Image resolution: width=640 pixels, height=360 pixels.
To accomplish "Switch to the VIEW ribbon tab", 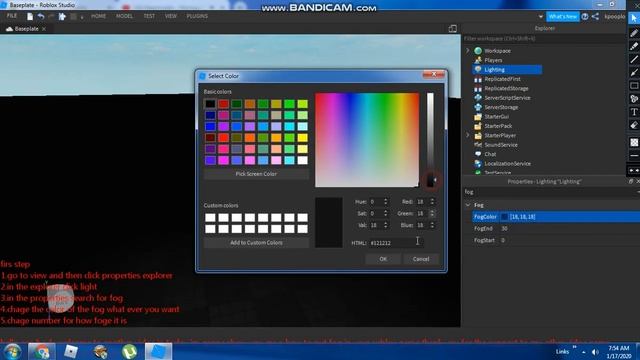I will (171, 16).
